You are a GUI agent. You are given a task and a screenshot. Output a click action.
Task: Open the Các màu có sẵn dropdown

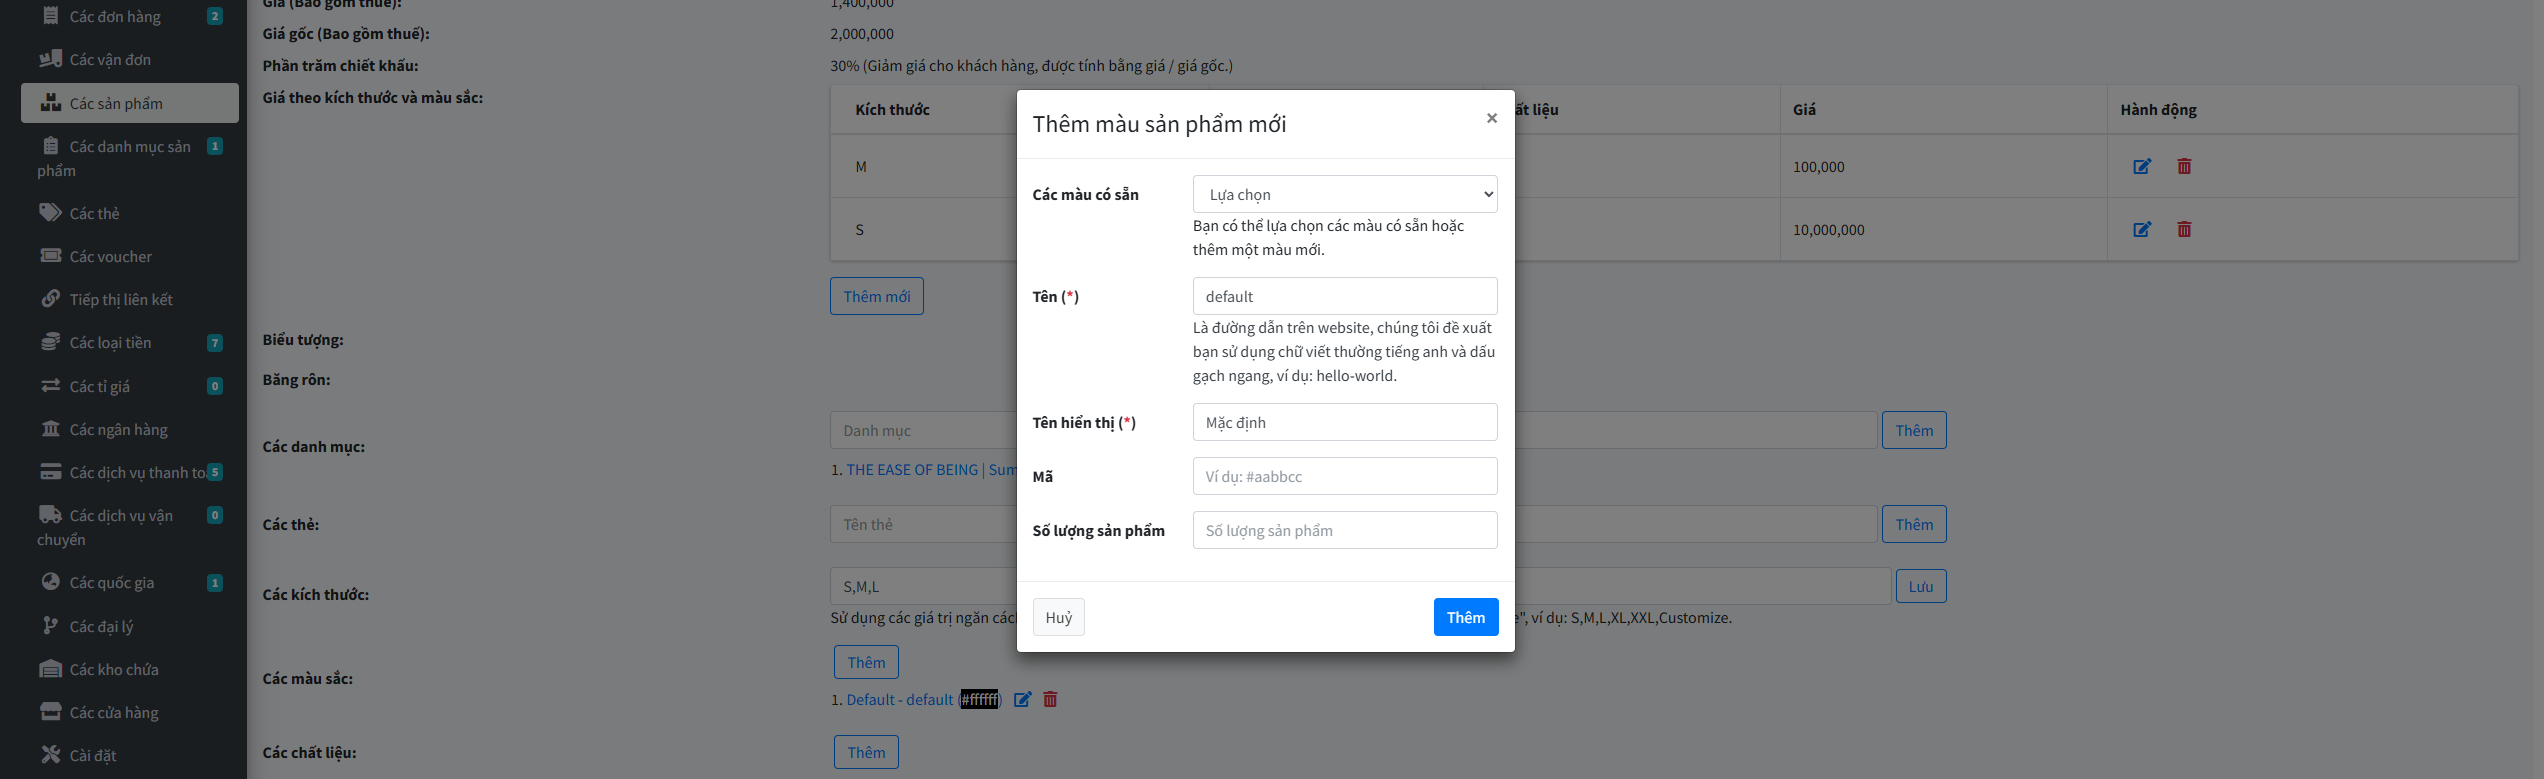(1344, 195)
